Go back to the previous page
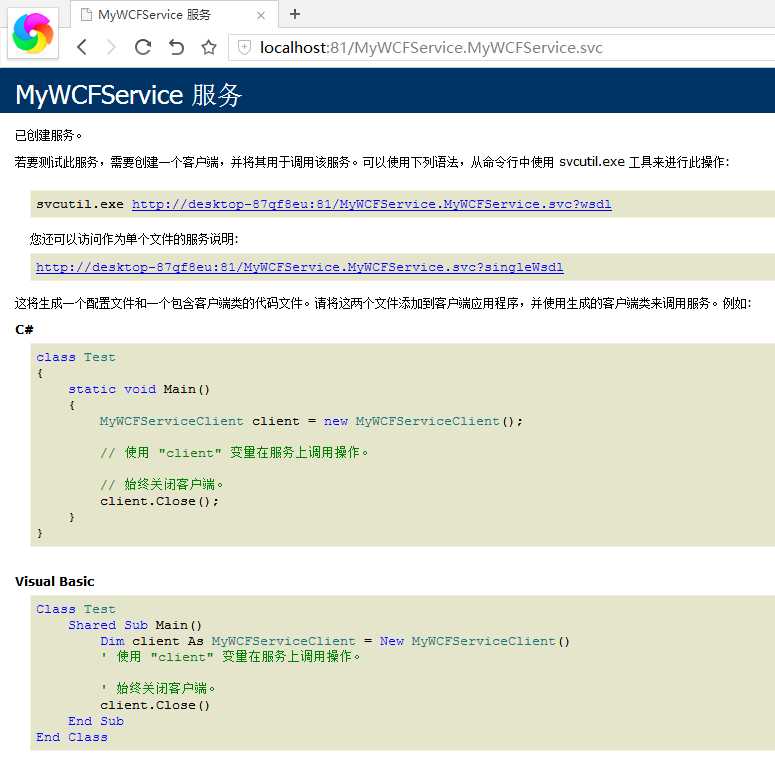This screenshot has width=775, height=757. point(82,47)
